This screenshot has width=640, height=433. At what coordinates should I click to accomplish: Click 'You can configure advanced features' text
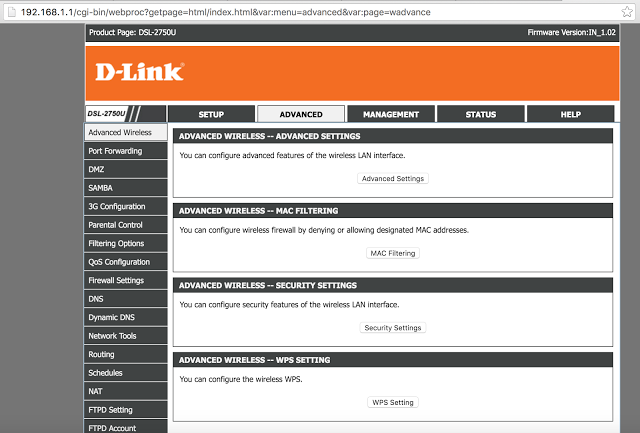(292, 155)
